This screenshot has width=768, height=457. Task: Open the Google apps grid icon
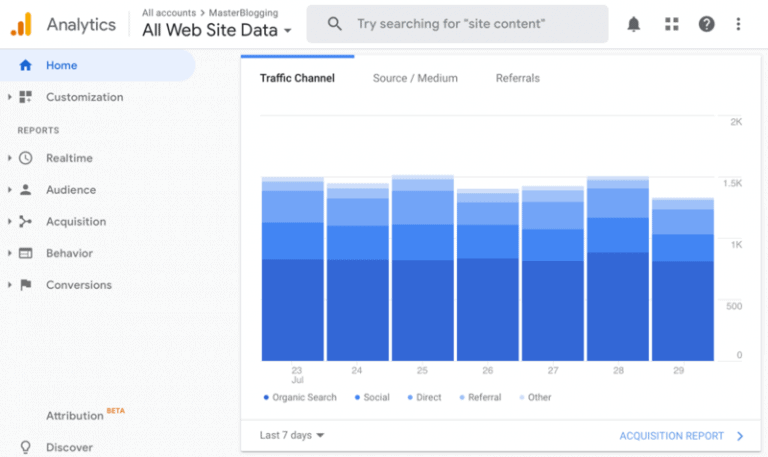(672, 24)
